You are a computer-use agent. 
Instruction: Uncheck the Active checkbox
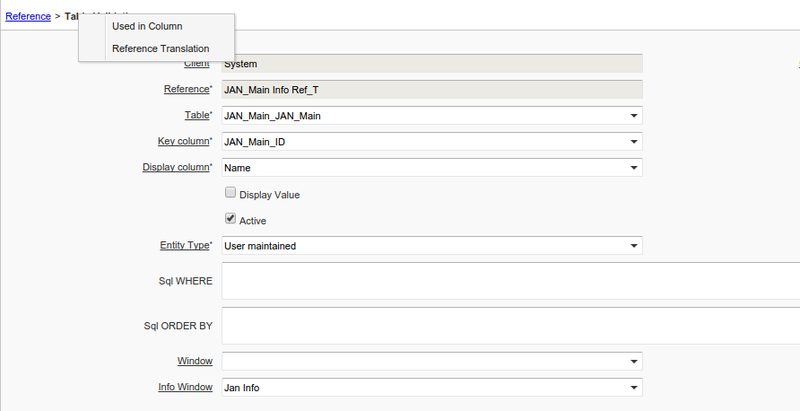pos(231,219)
